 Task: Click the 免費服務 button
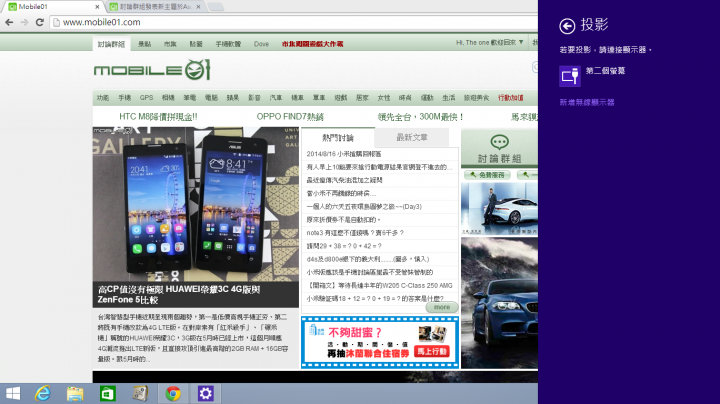point(487,175)
